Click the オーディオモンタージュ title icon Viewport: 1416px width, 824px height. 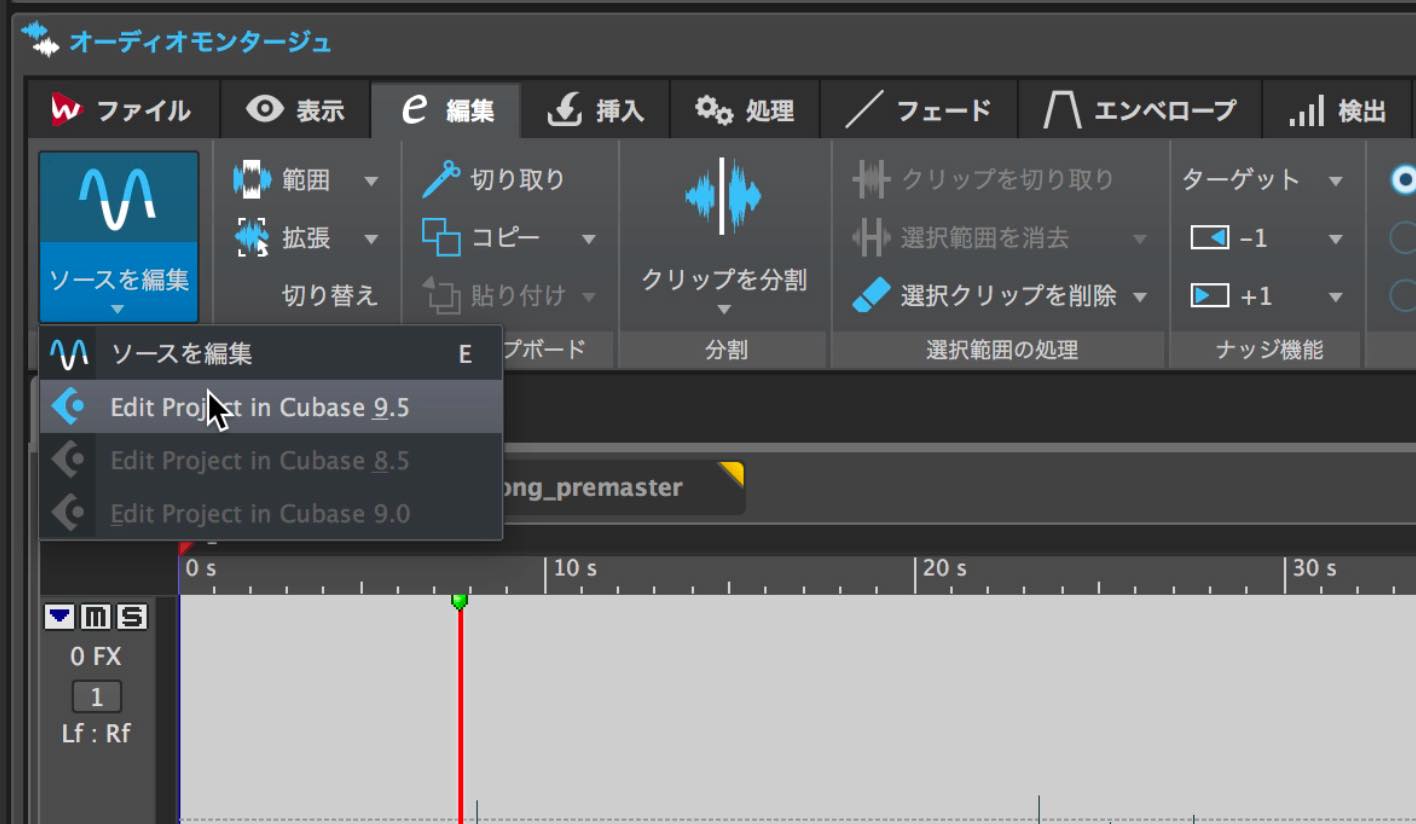(x=41, y=39)
